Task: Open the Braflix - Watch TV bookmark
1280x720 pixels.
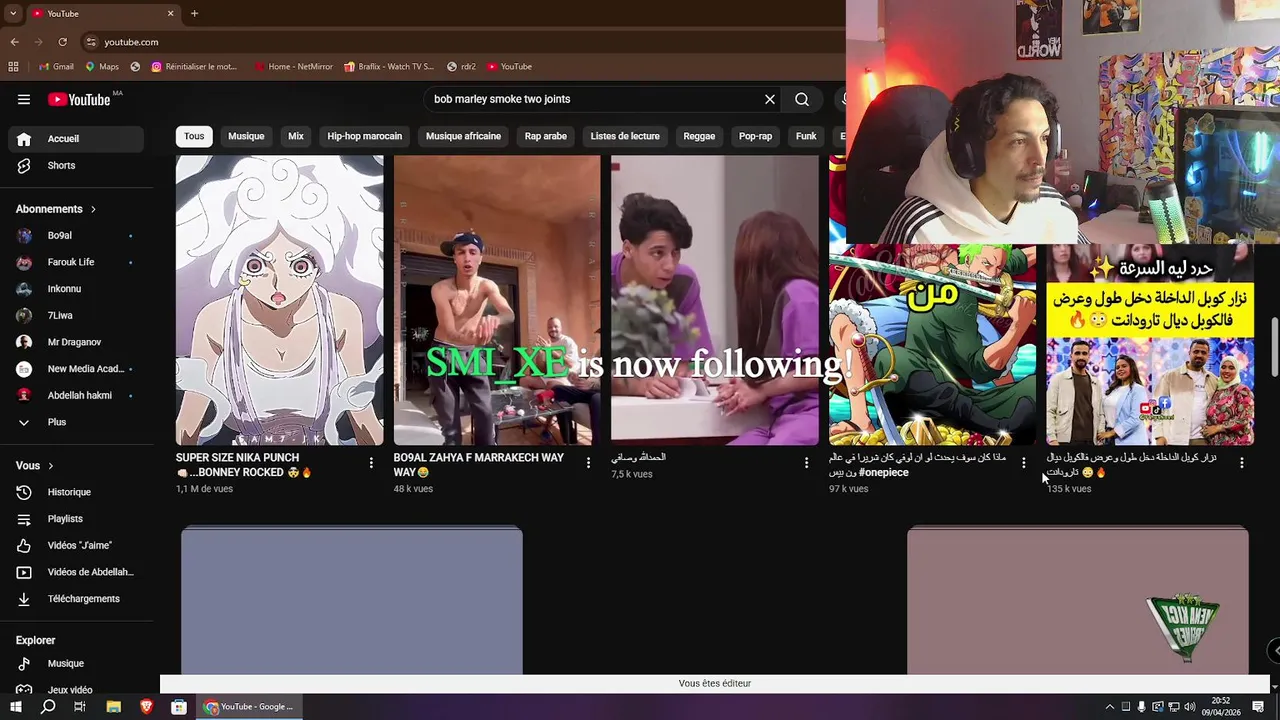Action: click(x=389, y=67)
